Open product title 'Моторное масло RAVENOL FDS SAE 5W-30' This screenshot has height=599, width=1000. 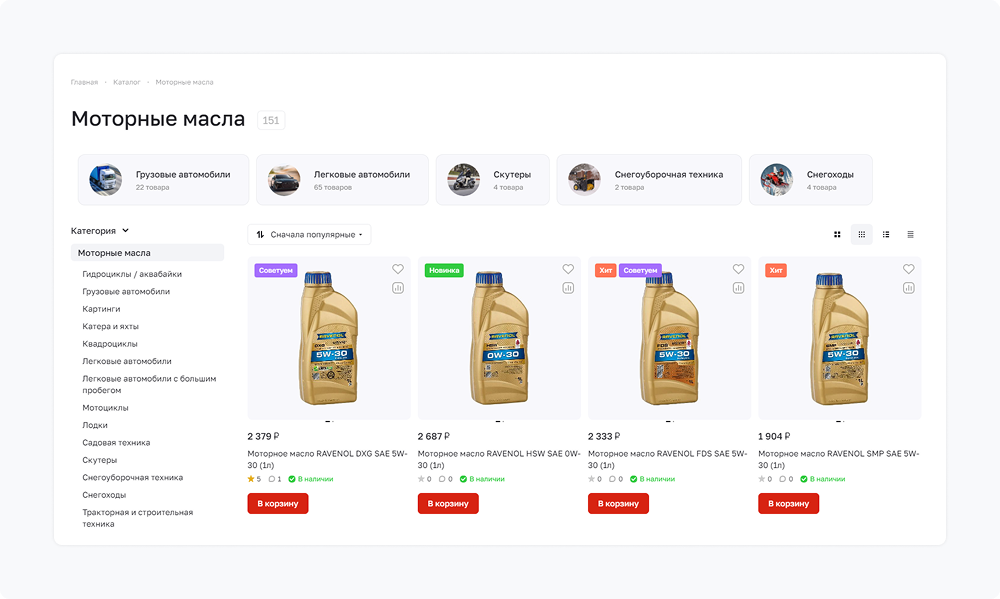click(x=667, y=459)
